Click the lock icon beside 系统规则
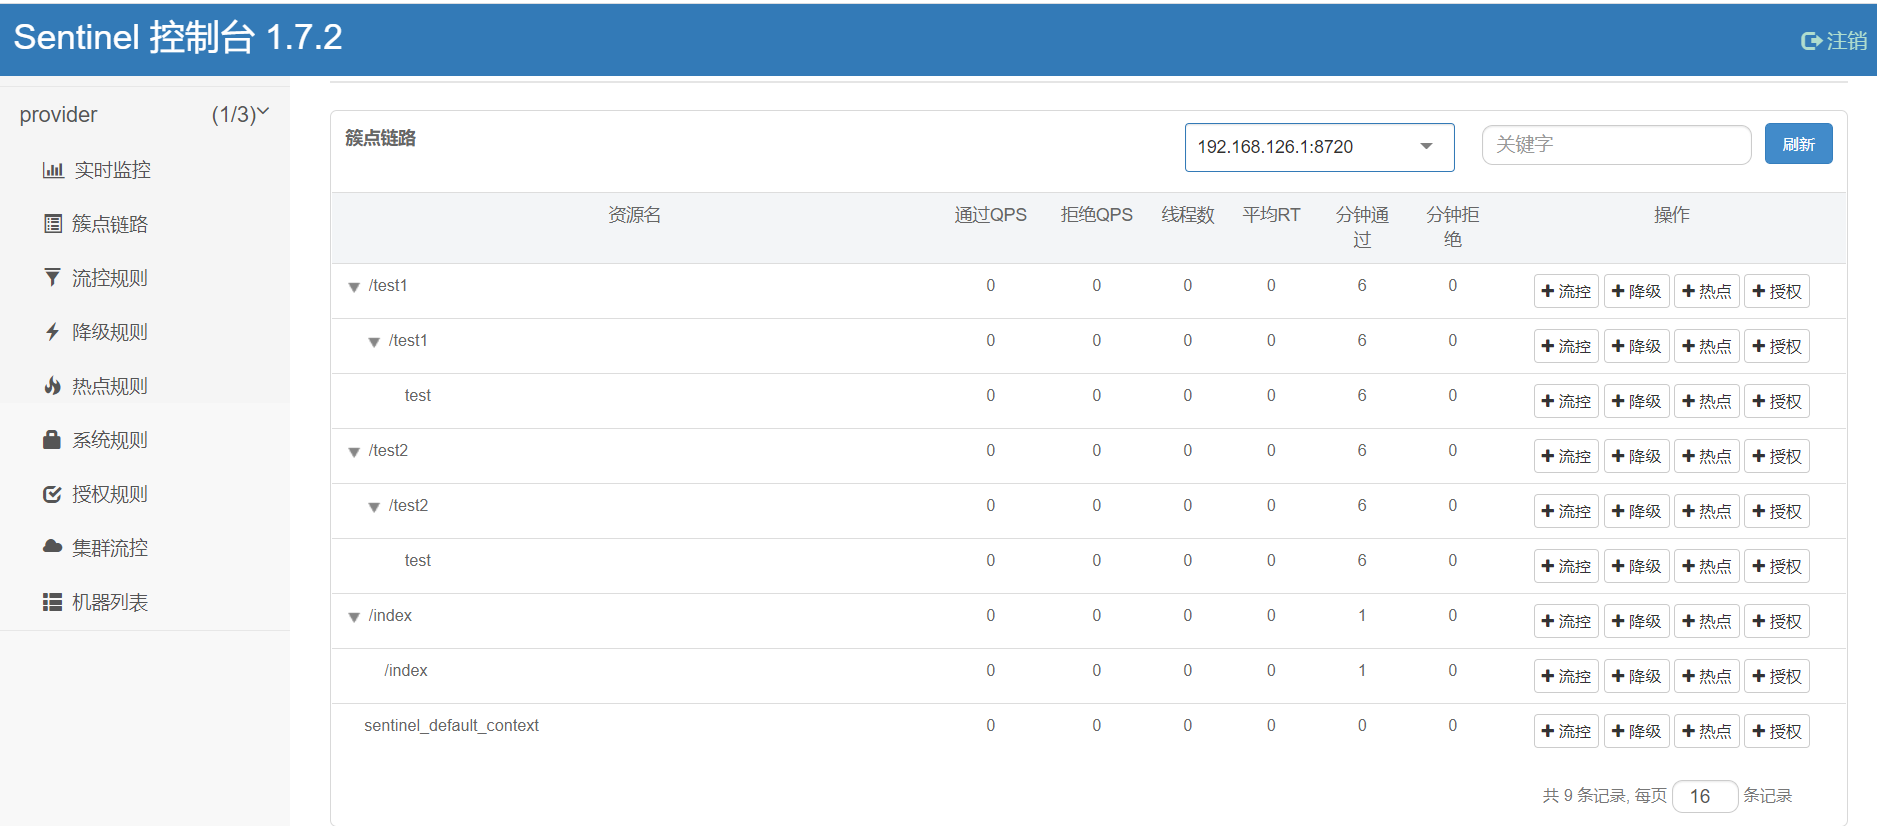The height and width of the screenshot is (826, 1877). (x=52, y=439)
